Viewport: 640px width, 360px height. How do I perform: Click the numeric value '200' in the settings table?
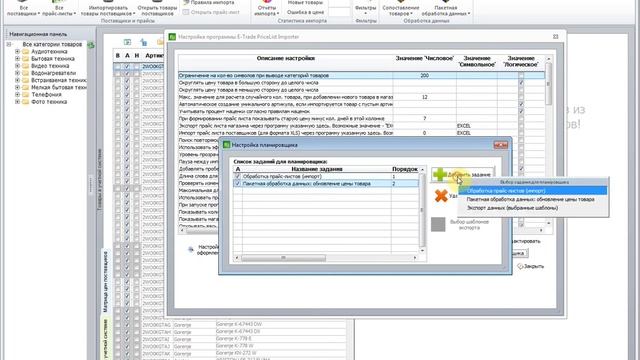click(x=424, y=76)
